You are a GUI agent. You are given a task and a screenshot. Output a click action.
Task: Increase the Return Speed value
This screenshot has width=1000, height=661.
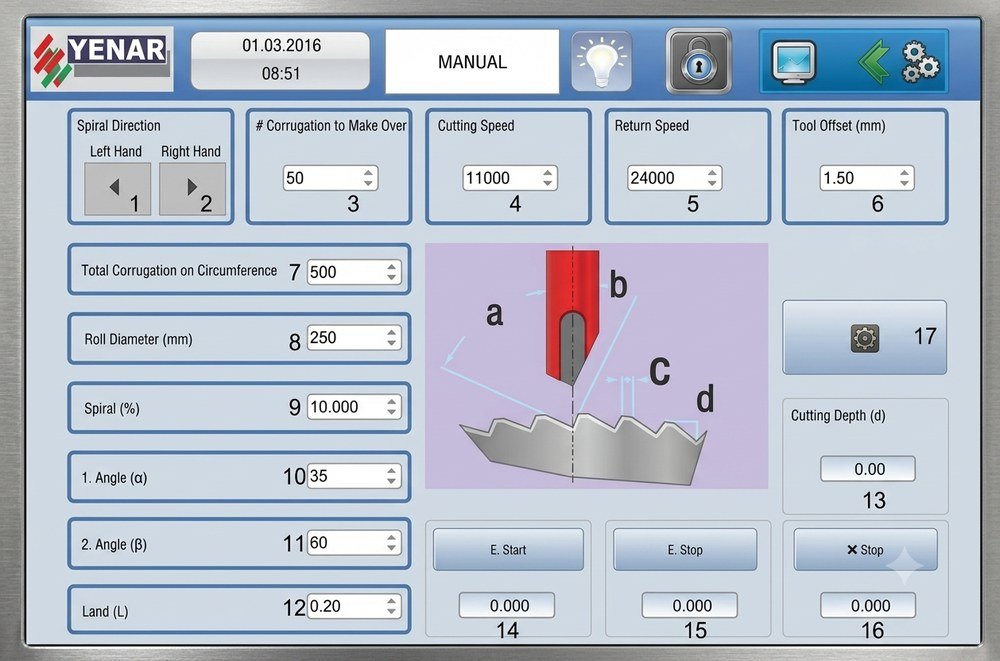coord(713,172)
